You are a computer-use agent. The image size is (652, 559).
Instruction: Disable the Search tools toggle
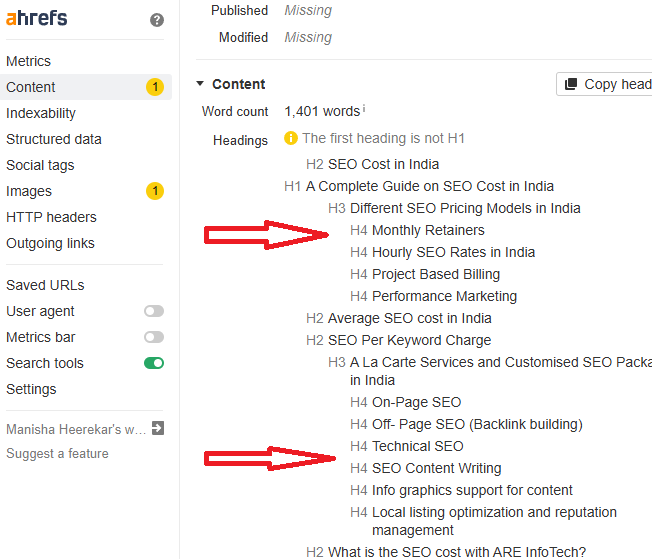tap(154, 363)
